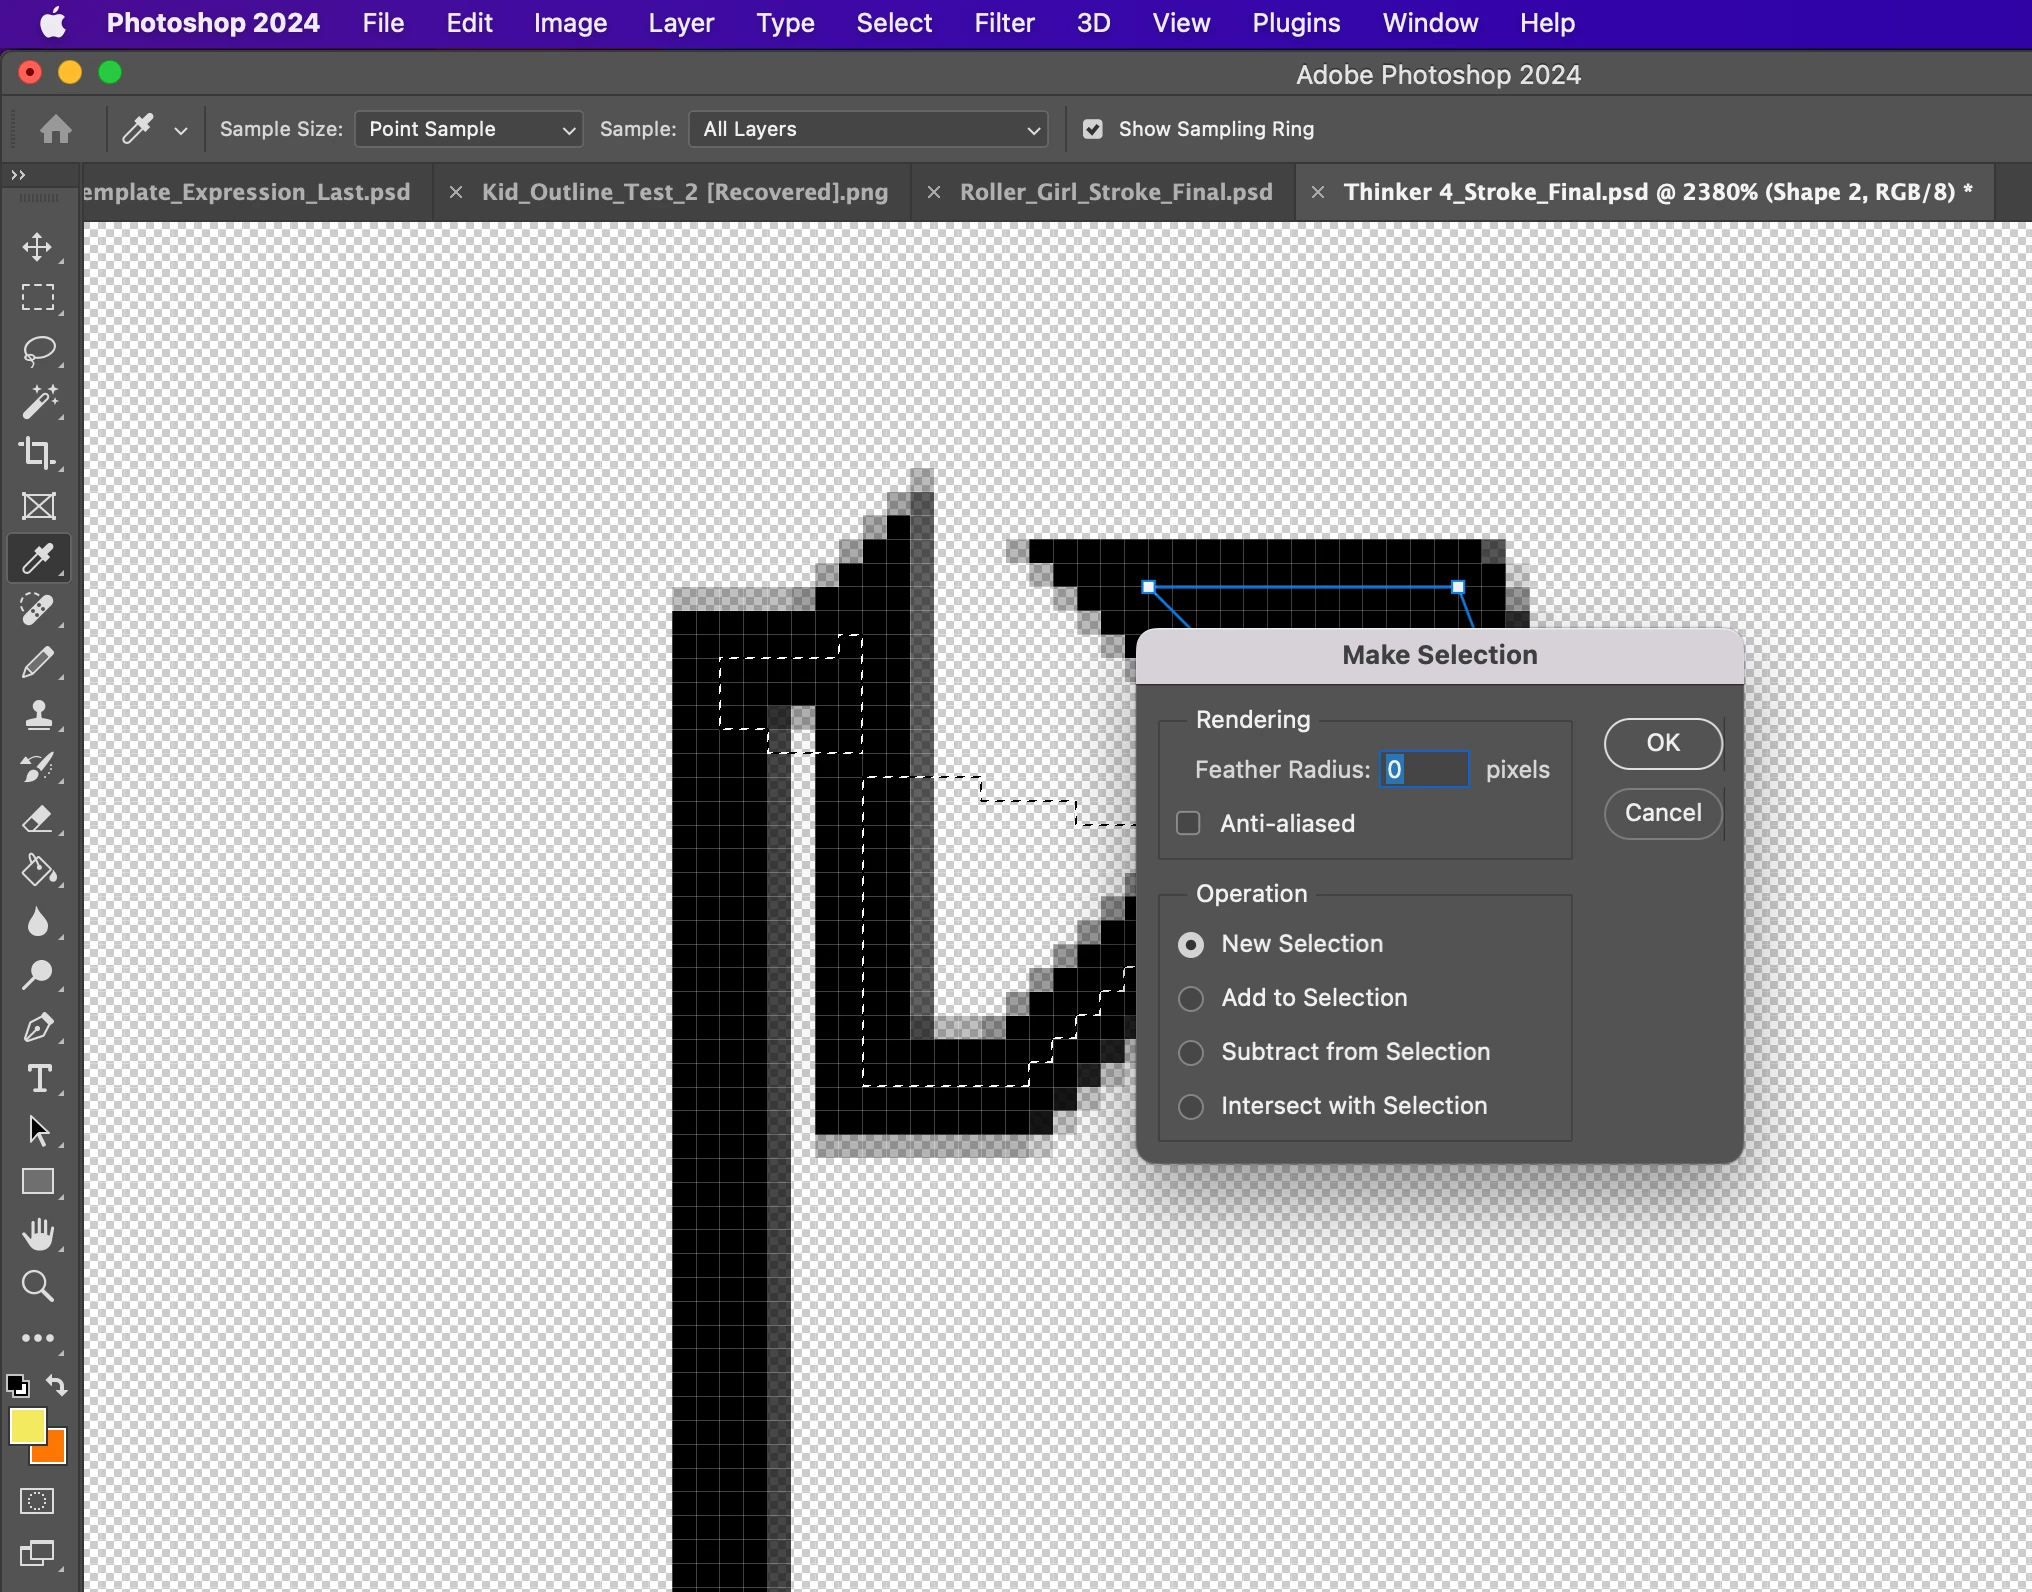
Task: Cancel the Make Selection dialog
Action: (x=1662, y=813)
